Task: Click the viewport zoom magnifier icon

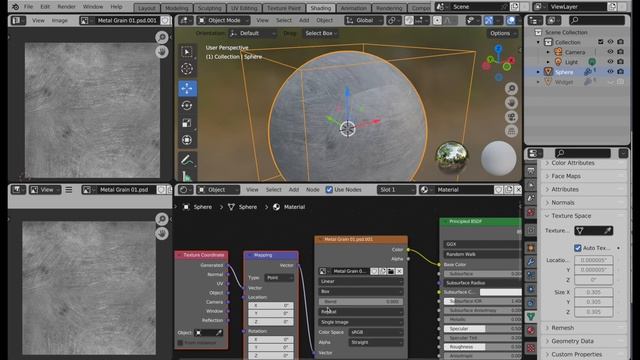Action: (511, 89)
